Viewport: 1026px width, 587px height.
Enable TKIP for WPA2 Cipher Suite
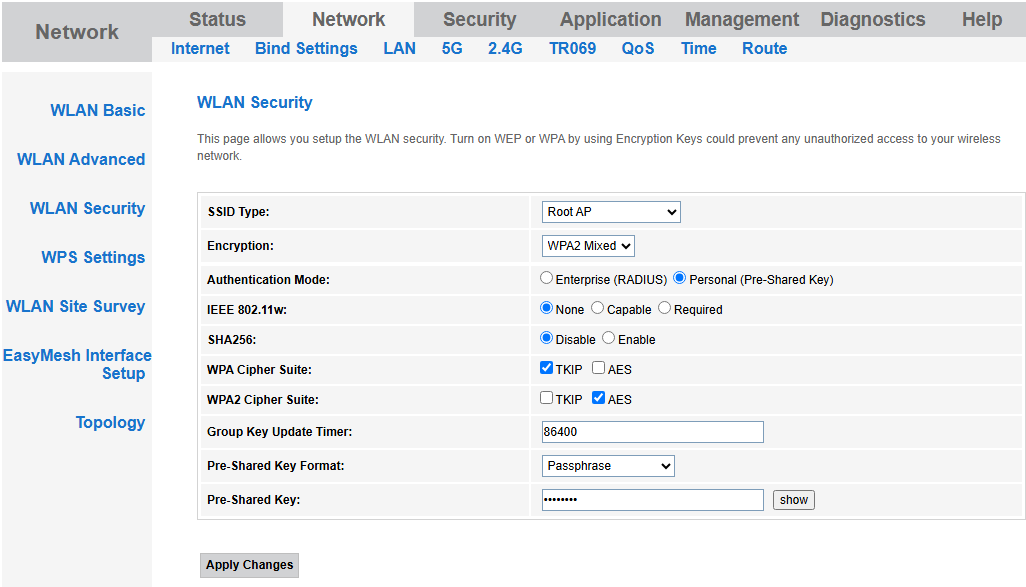[x=546, y=398]
